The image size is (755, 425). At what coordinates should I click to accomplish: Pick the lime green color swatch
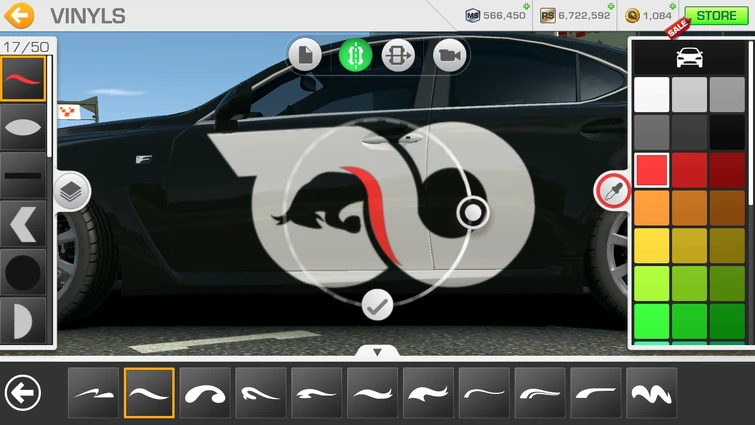coord(651,283)
